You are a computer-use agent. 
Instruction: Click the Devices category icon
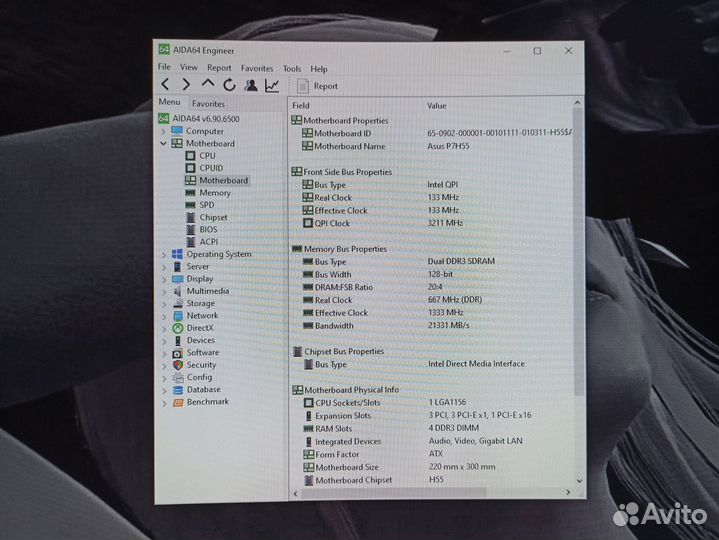[178, 341]
